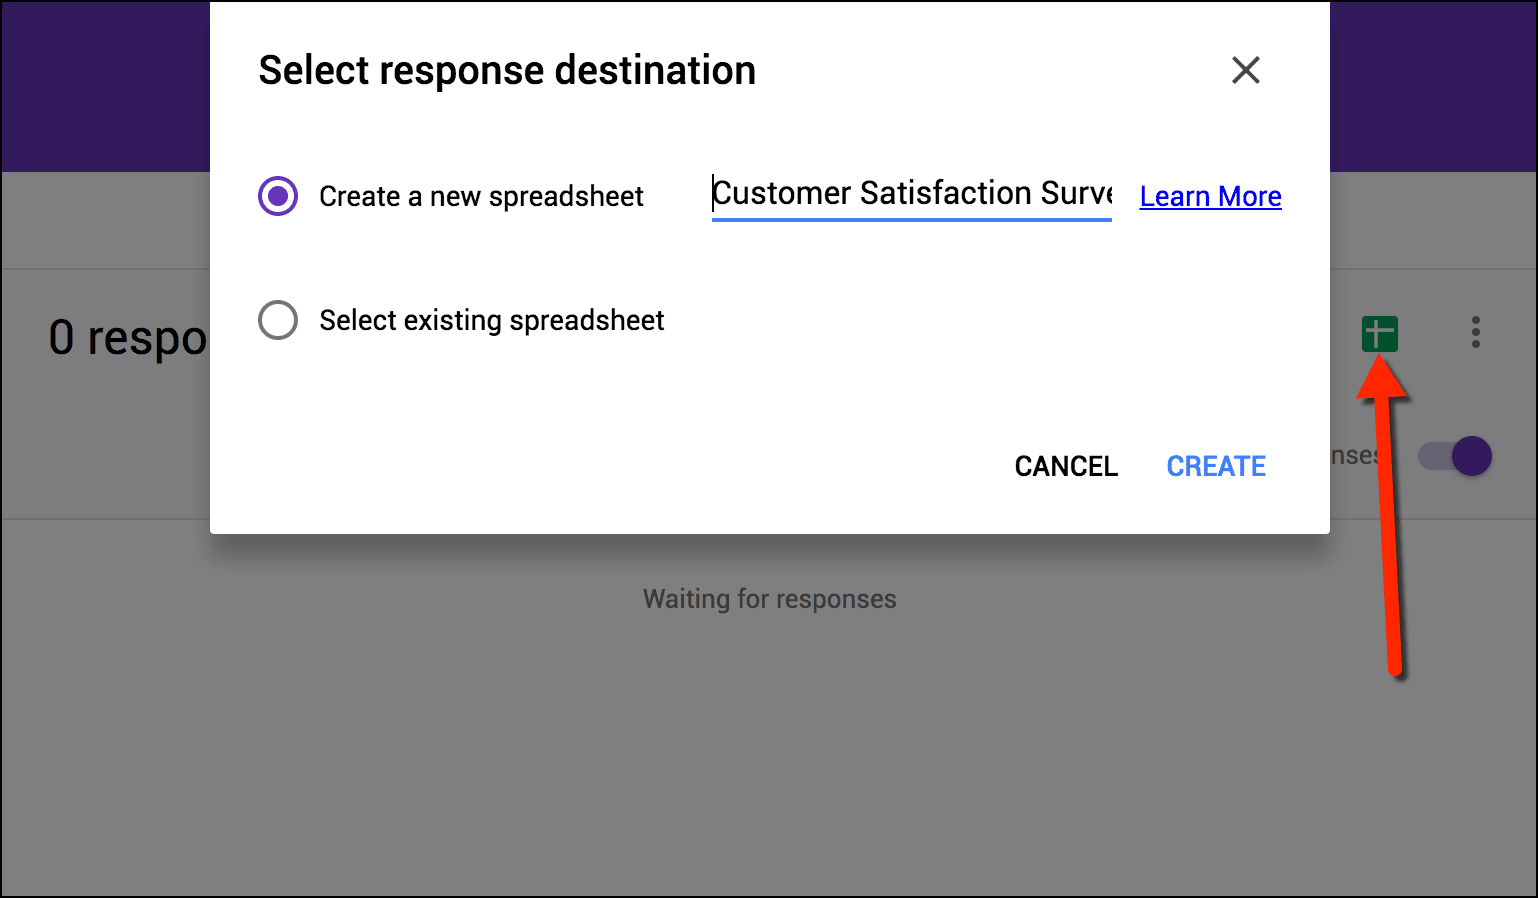Click the Create a new spreadsheet label text

coord(481,197)
